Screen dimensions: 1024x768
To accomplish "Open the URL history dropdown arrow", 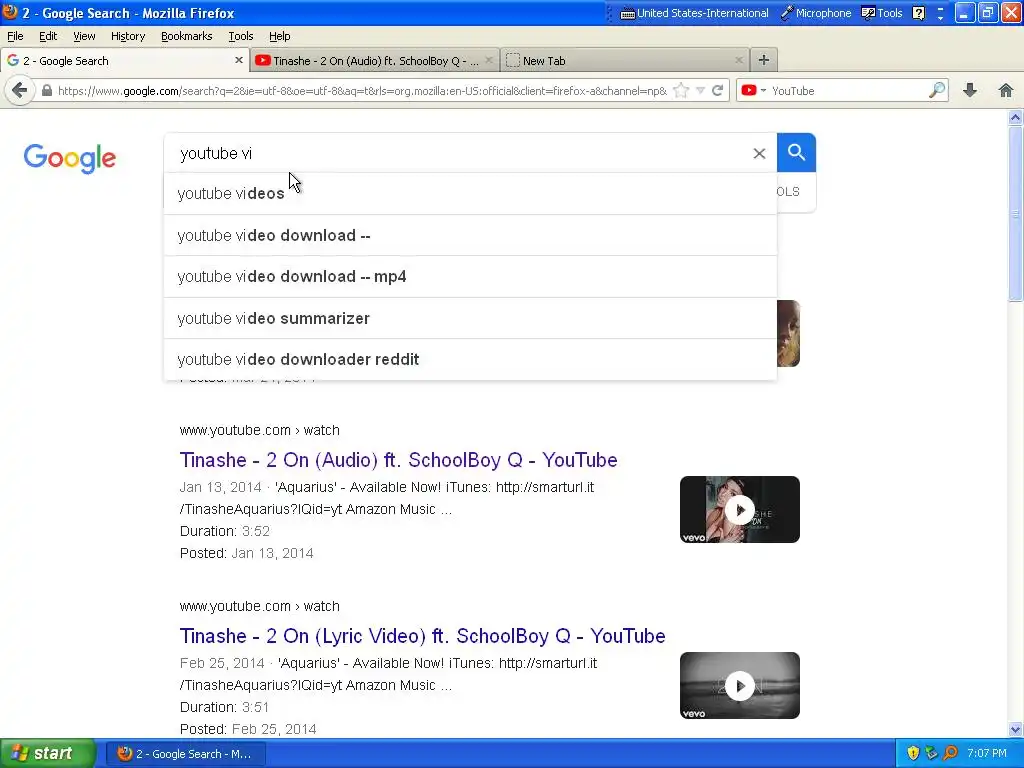I will (700, 91).
